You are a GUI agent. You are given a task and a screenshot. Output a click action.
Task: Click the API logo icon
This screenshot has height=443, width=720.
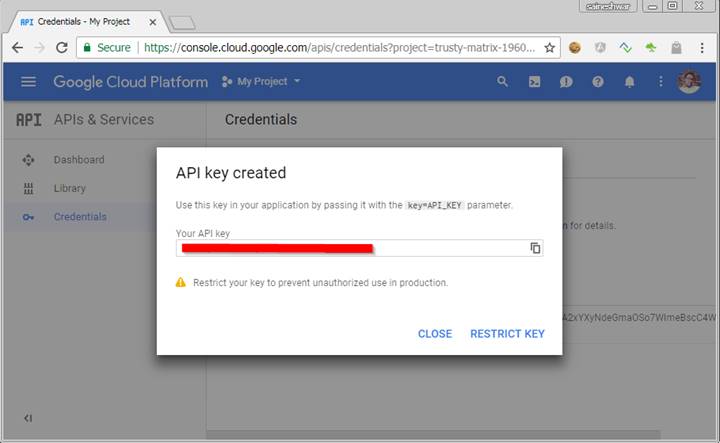pos(28,120)
